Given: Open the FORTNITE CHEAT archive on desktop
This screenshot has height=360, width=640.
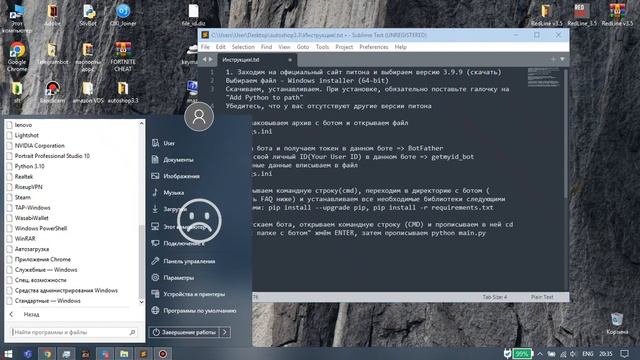Looking at the screenshot, I should (x=123, y=56).
